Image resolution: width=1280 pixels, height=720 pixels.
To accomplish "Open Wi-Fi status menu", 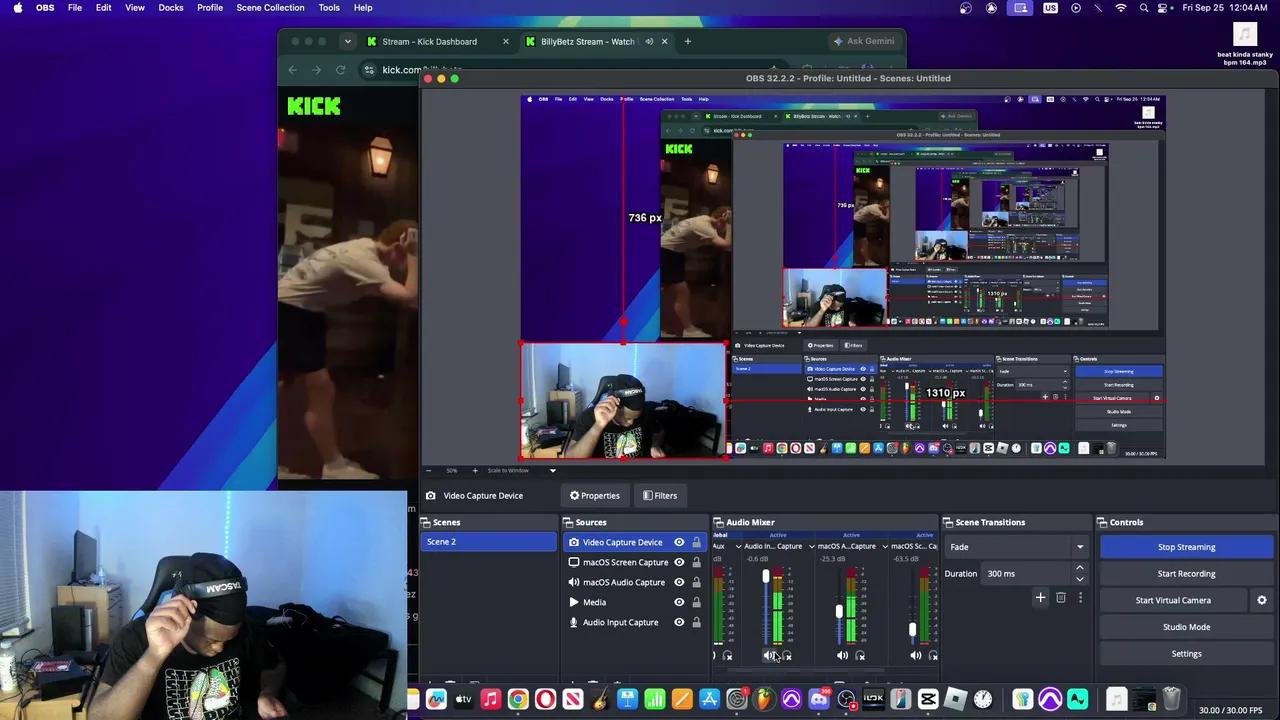I will (1121, 8).
